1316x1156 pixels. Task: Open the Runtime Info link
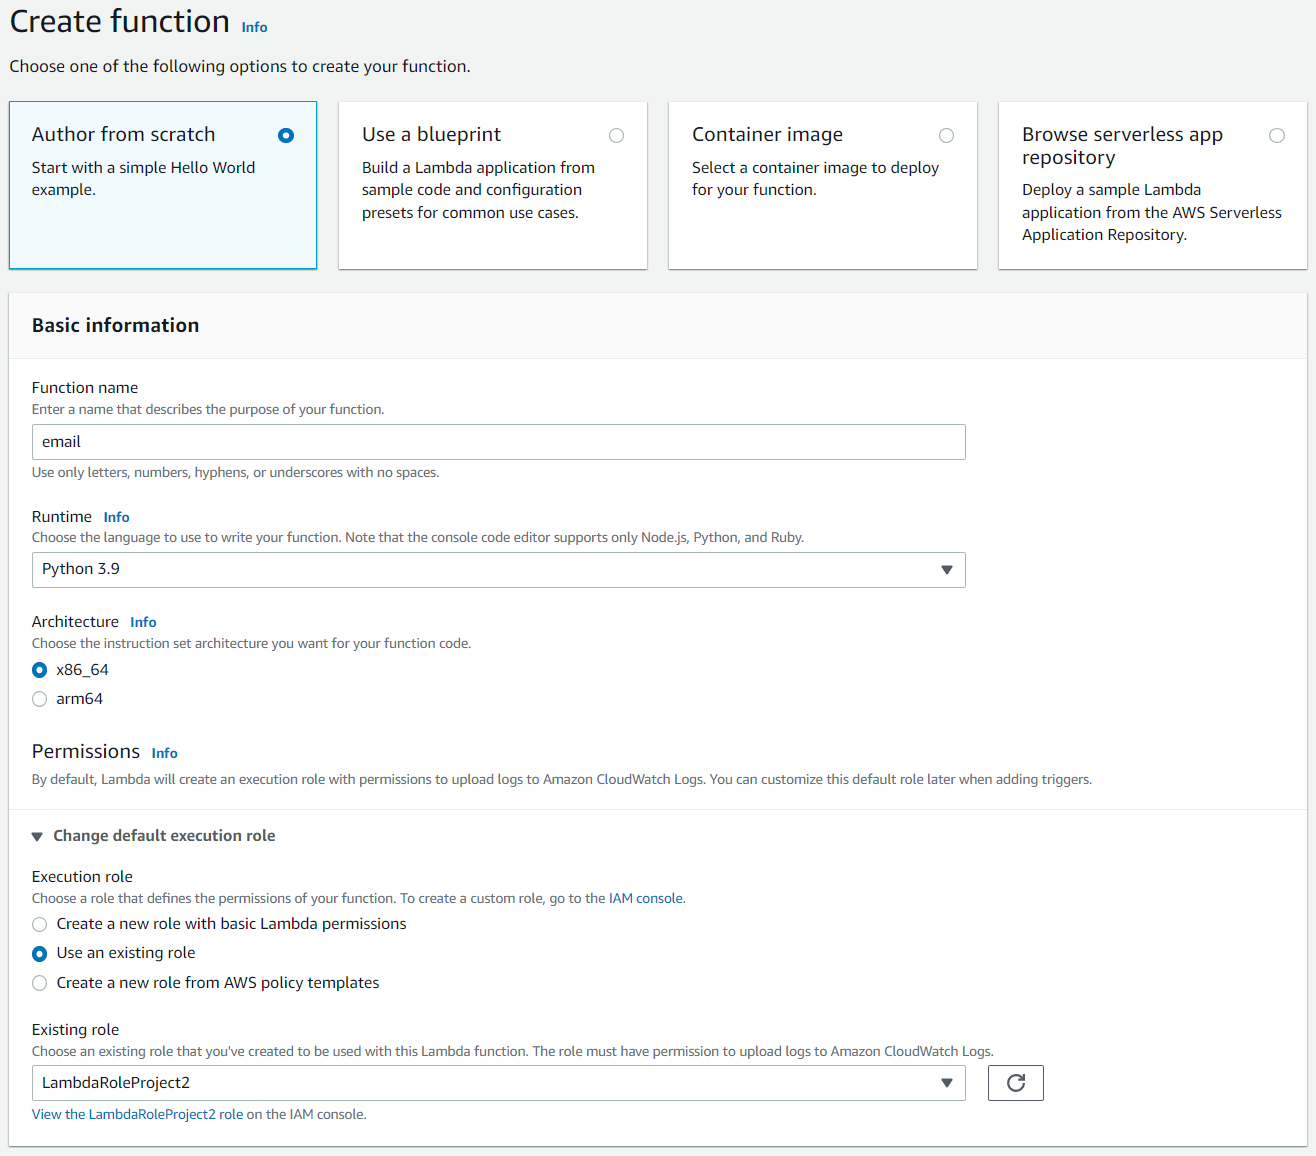(116, 517)
